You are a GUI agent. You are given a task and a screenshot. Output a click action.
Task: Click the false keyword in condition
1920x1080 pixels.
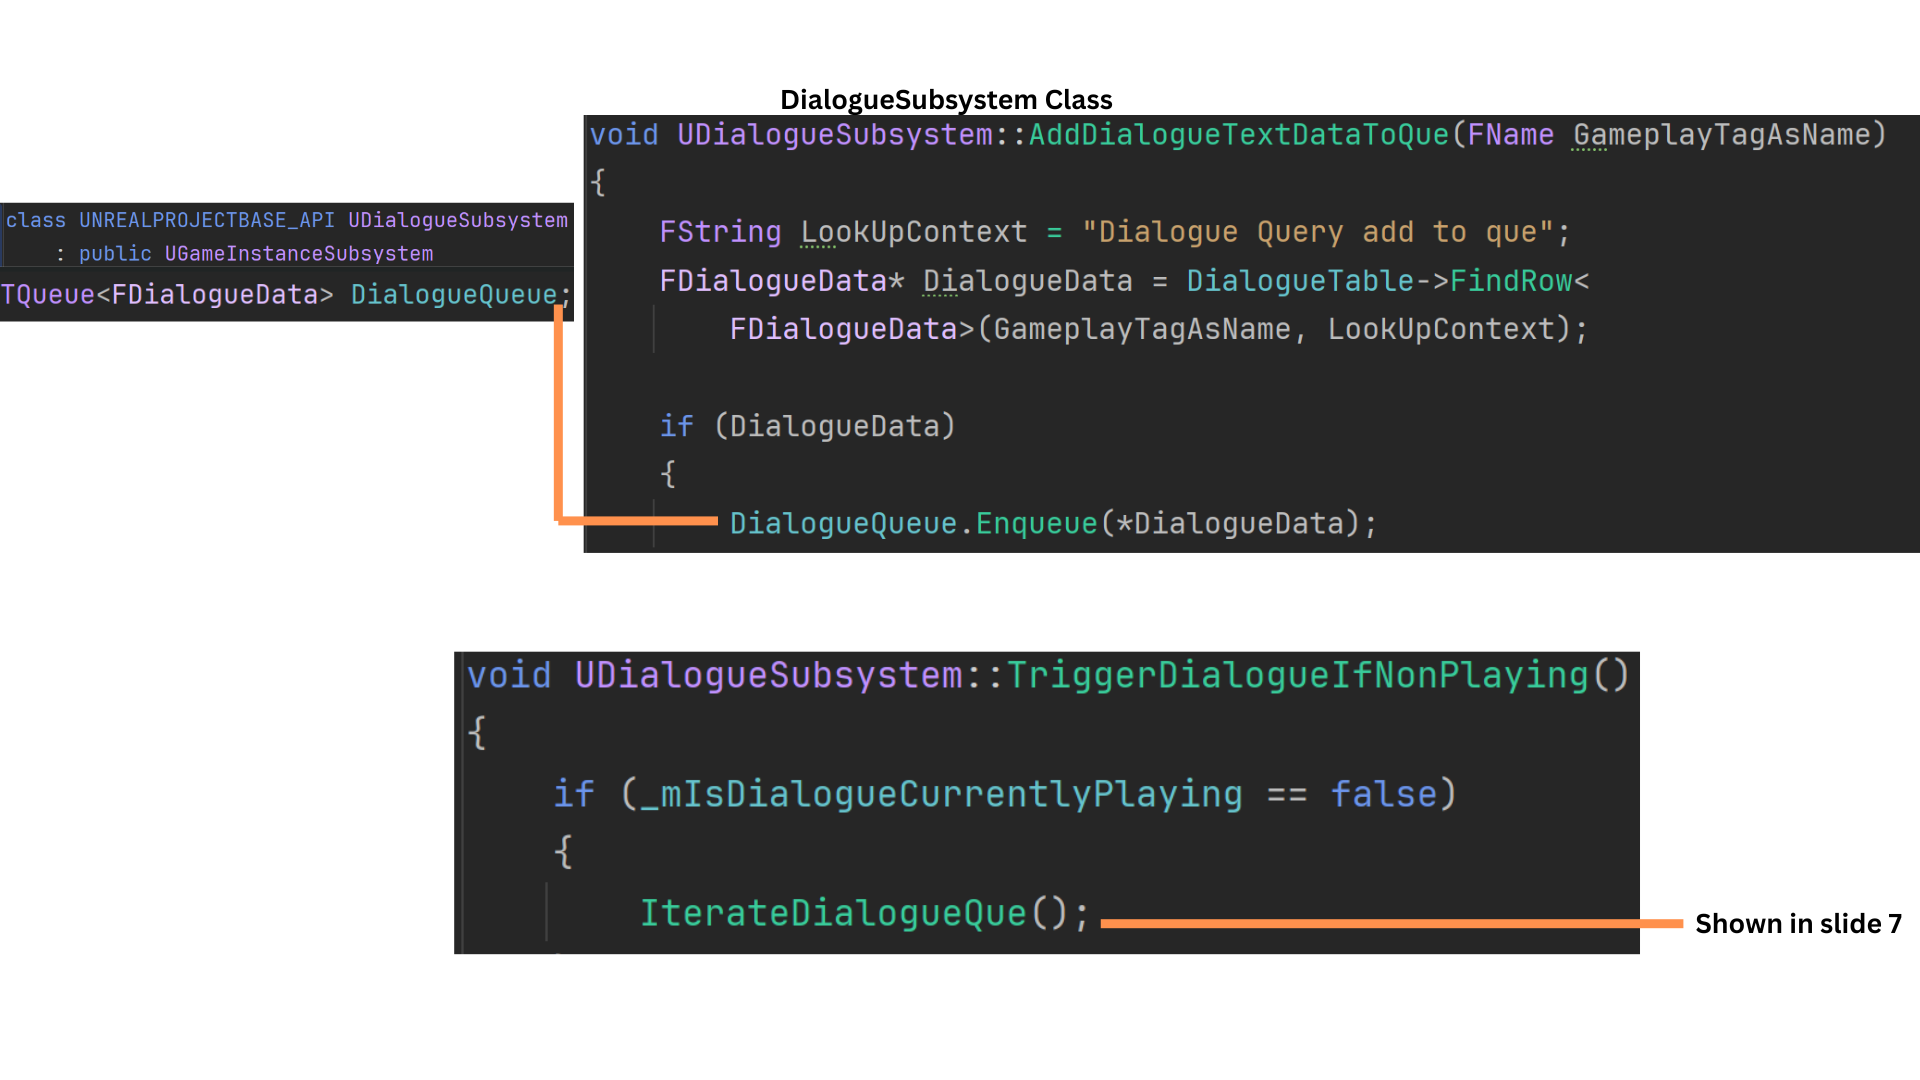(x=1383, y=794)
